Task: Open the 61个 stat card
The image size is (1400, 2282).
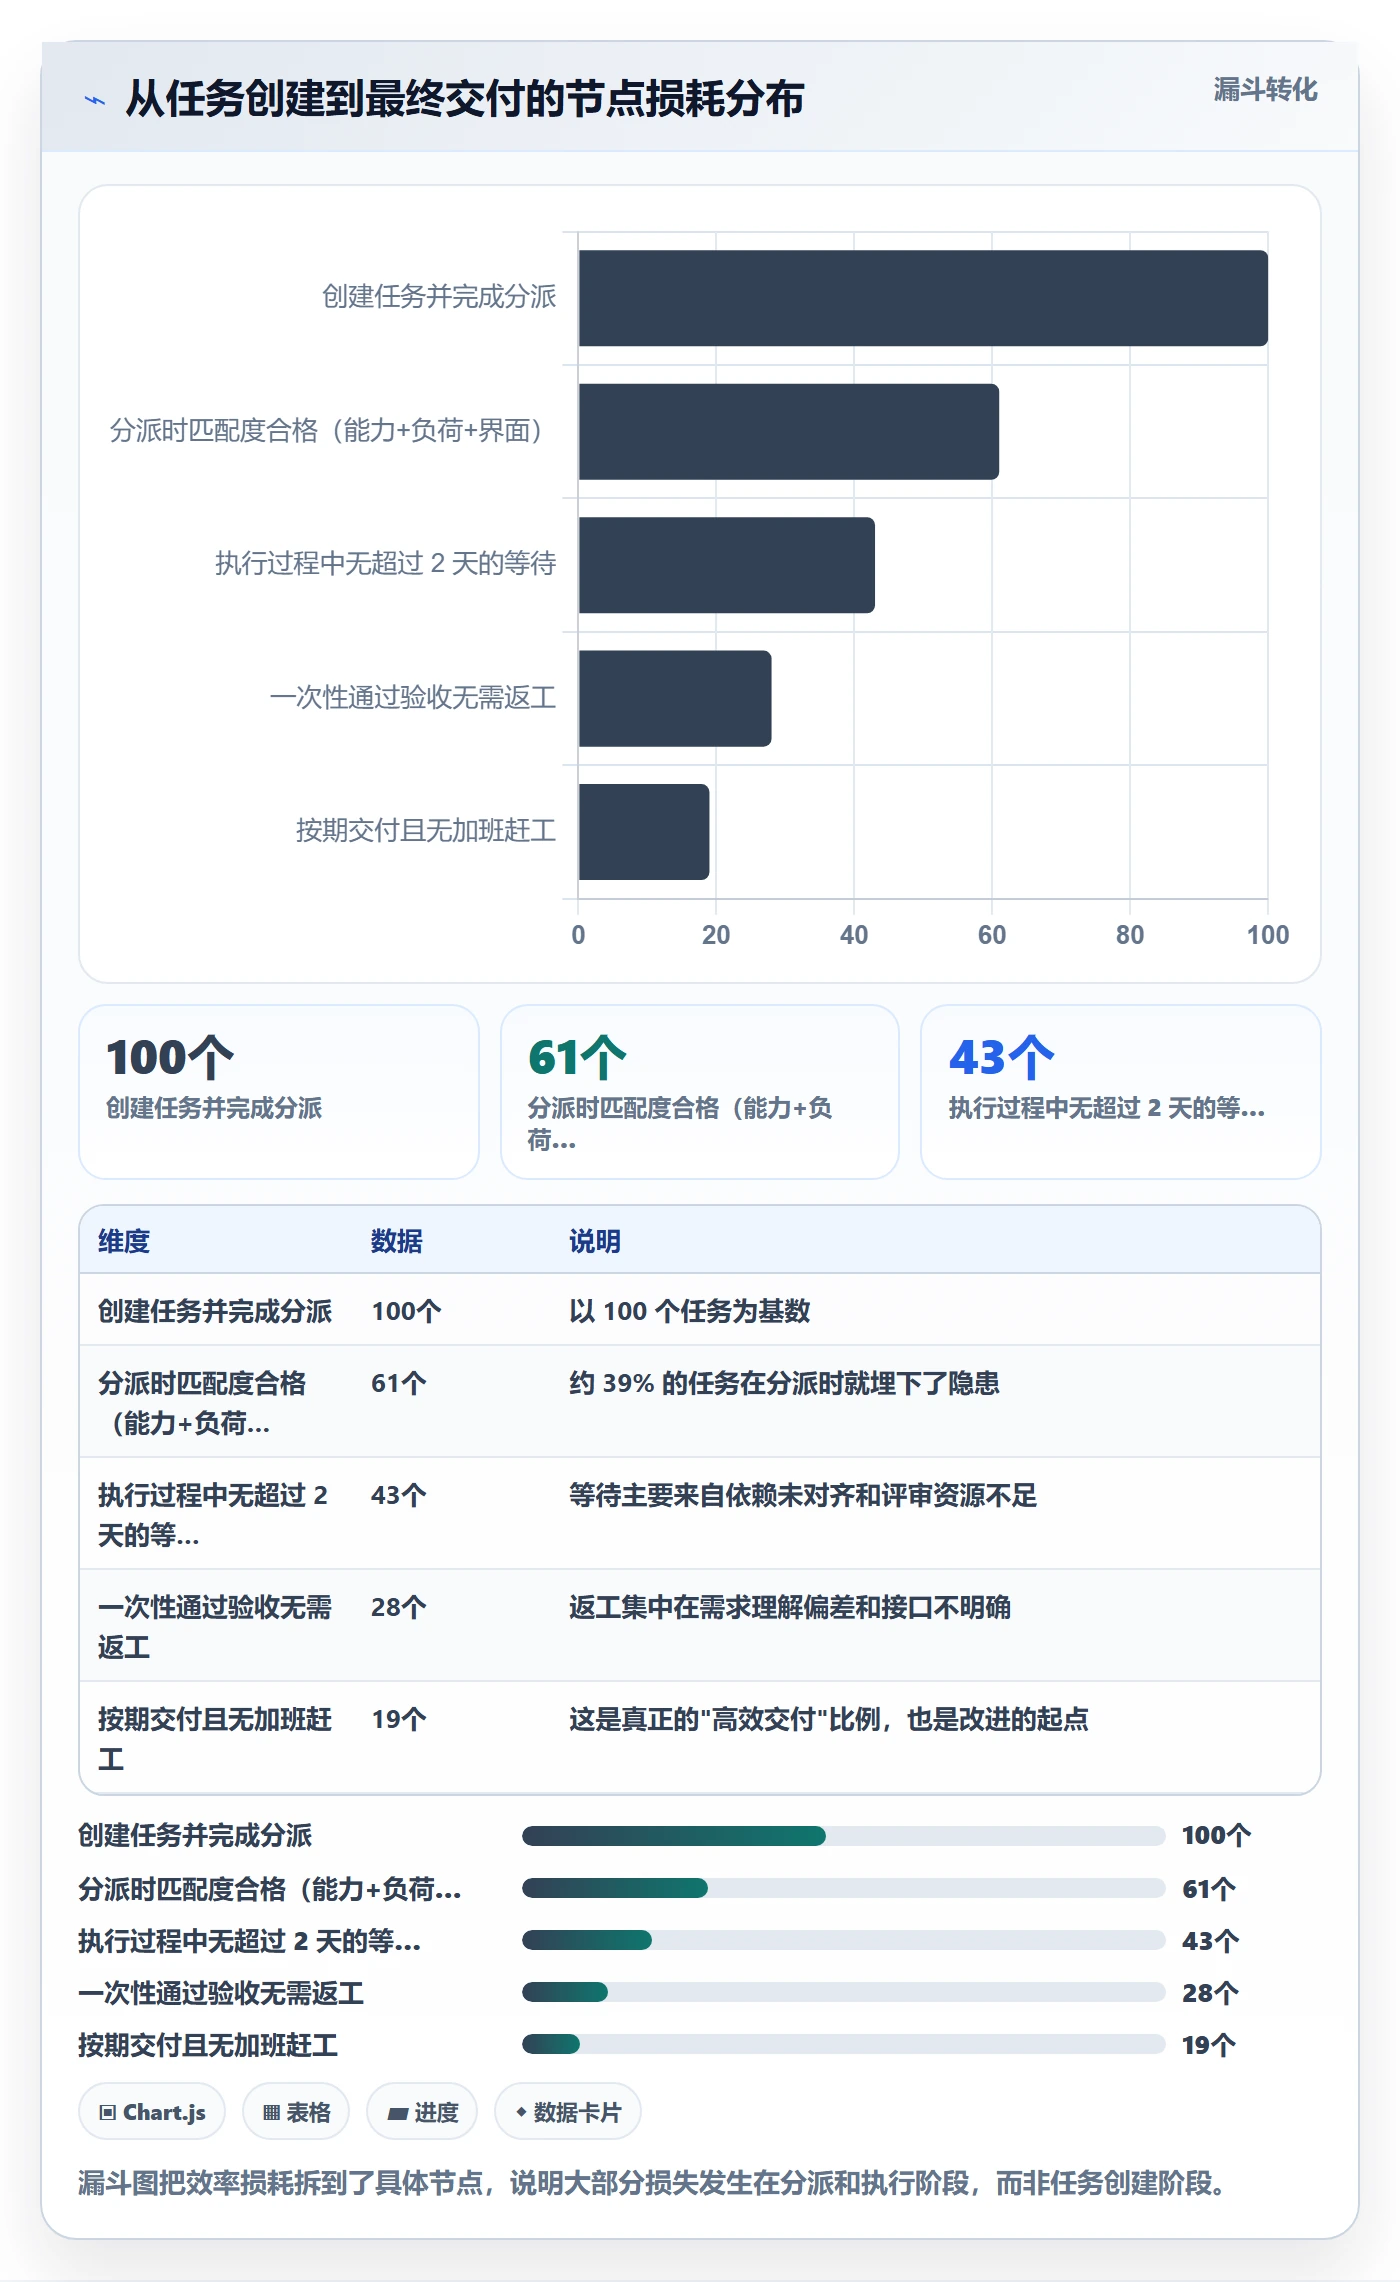Action: (x=700, y=1092)
